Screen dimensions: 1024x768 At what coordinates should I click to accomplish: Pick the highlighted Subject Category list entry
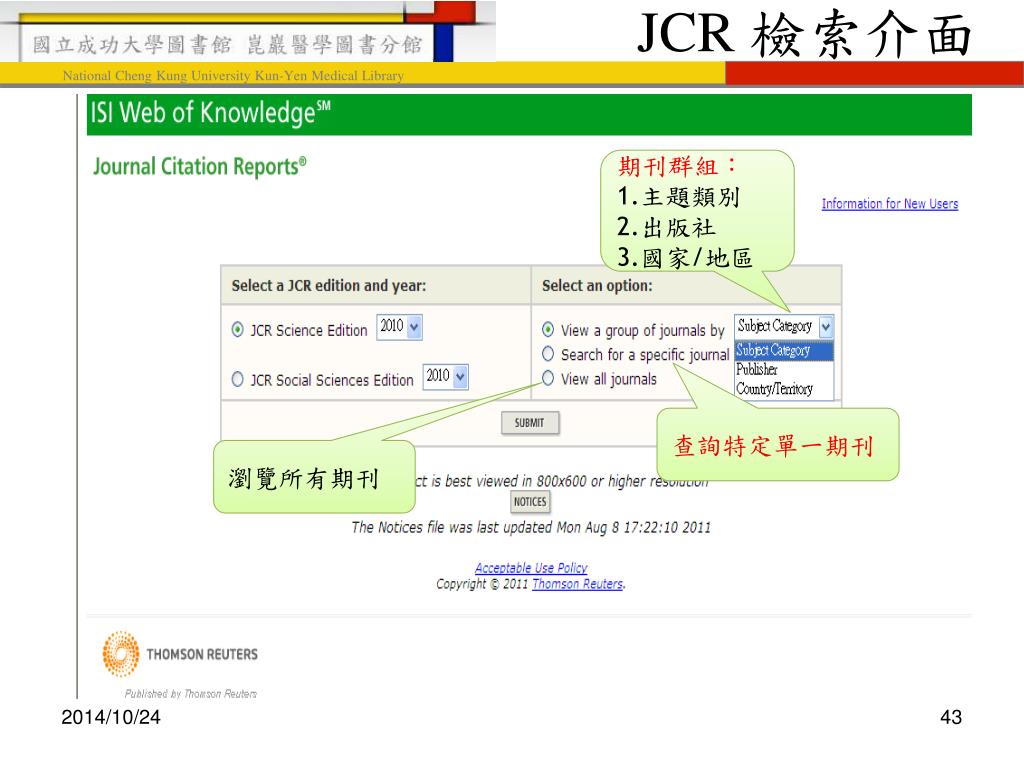tap(784, 351)
